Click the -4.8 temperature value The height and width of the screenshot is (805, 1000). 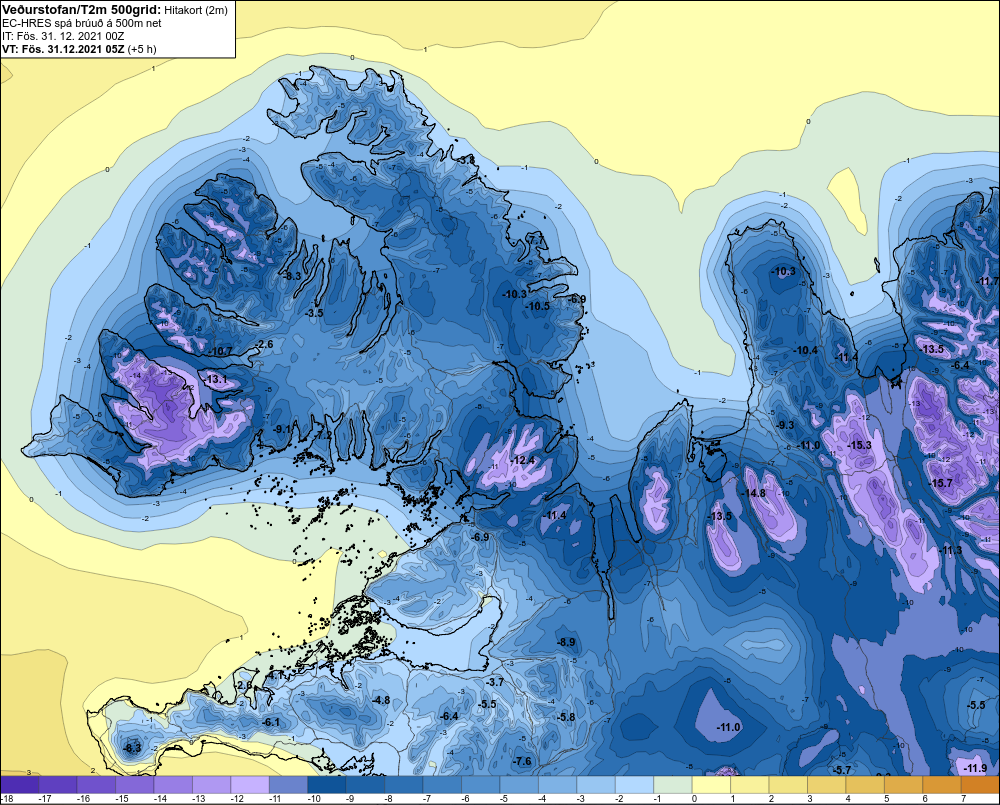pyautogui.click(x=381, y=700)
